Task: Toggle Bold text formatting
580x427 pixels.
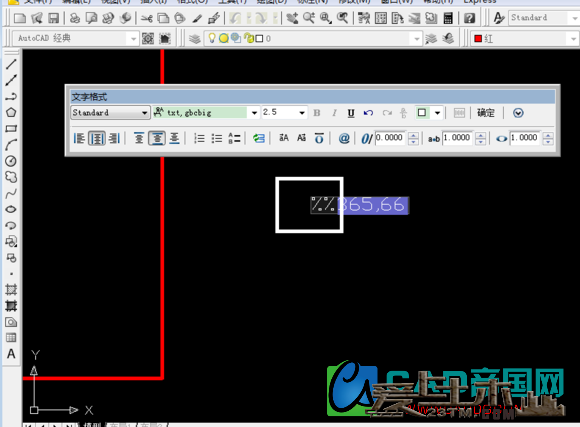Action: (317, 113)
